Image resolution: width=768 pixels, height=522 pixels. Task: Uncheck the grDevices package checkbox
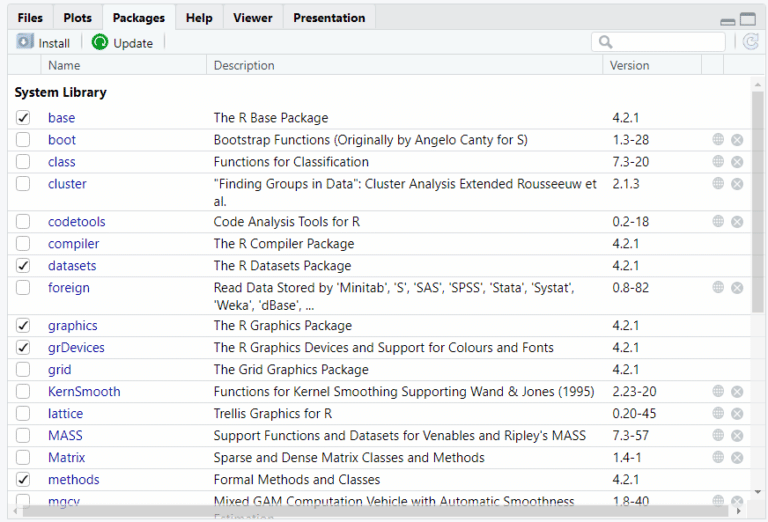point(23,348)
